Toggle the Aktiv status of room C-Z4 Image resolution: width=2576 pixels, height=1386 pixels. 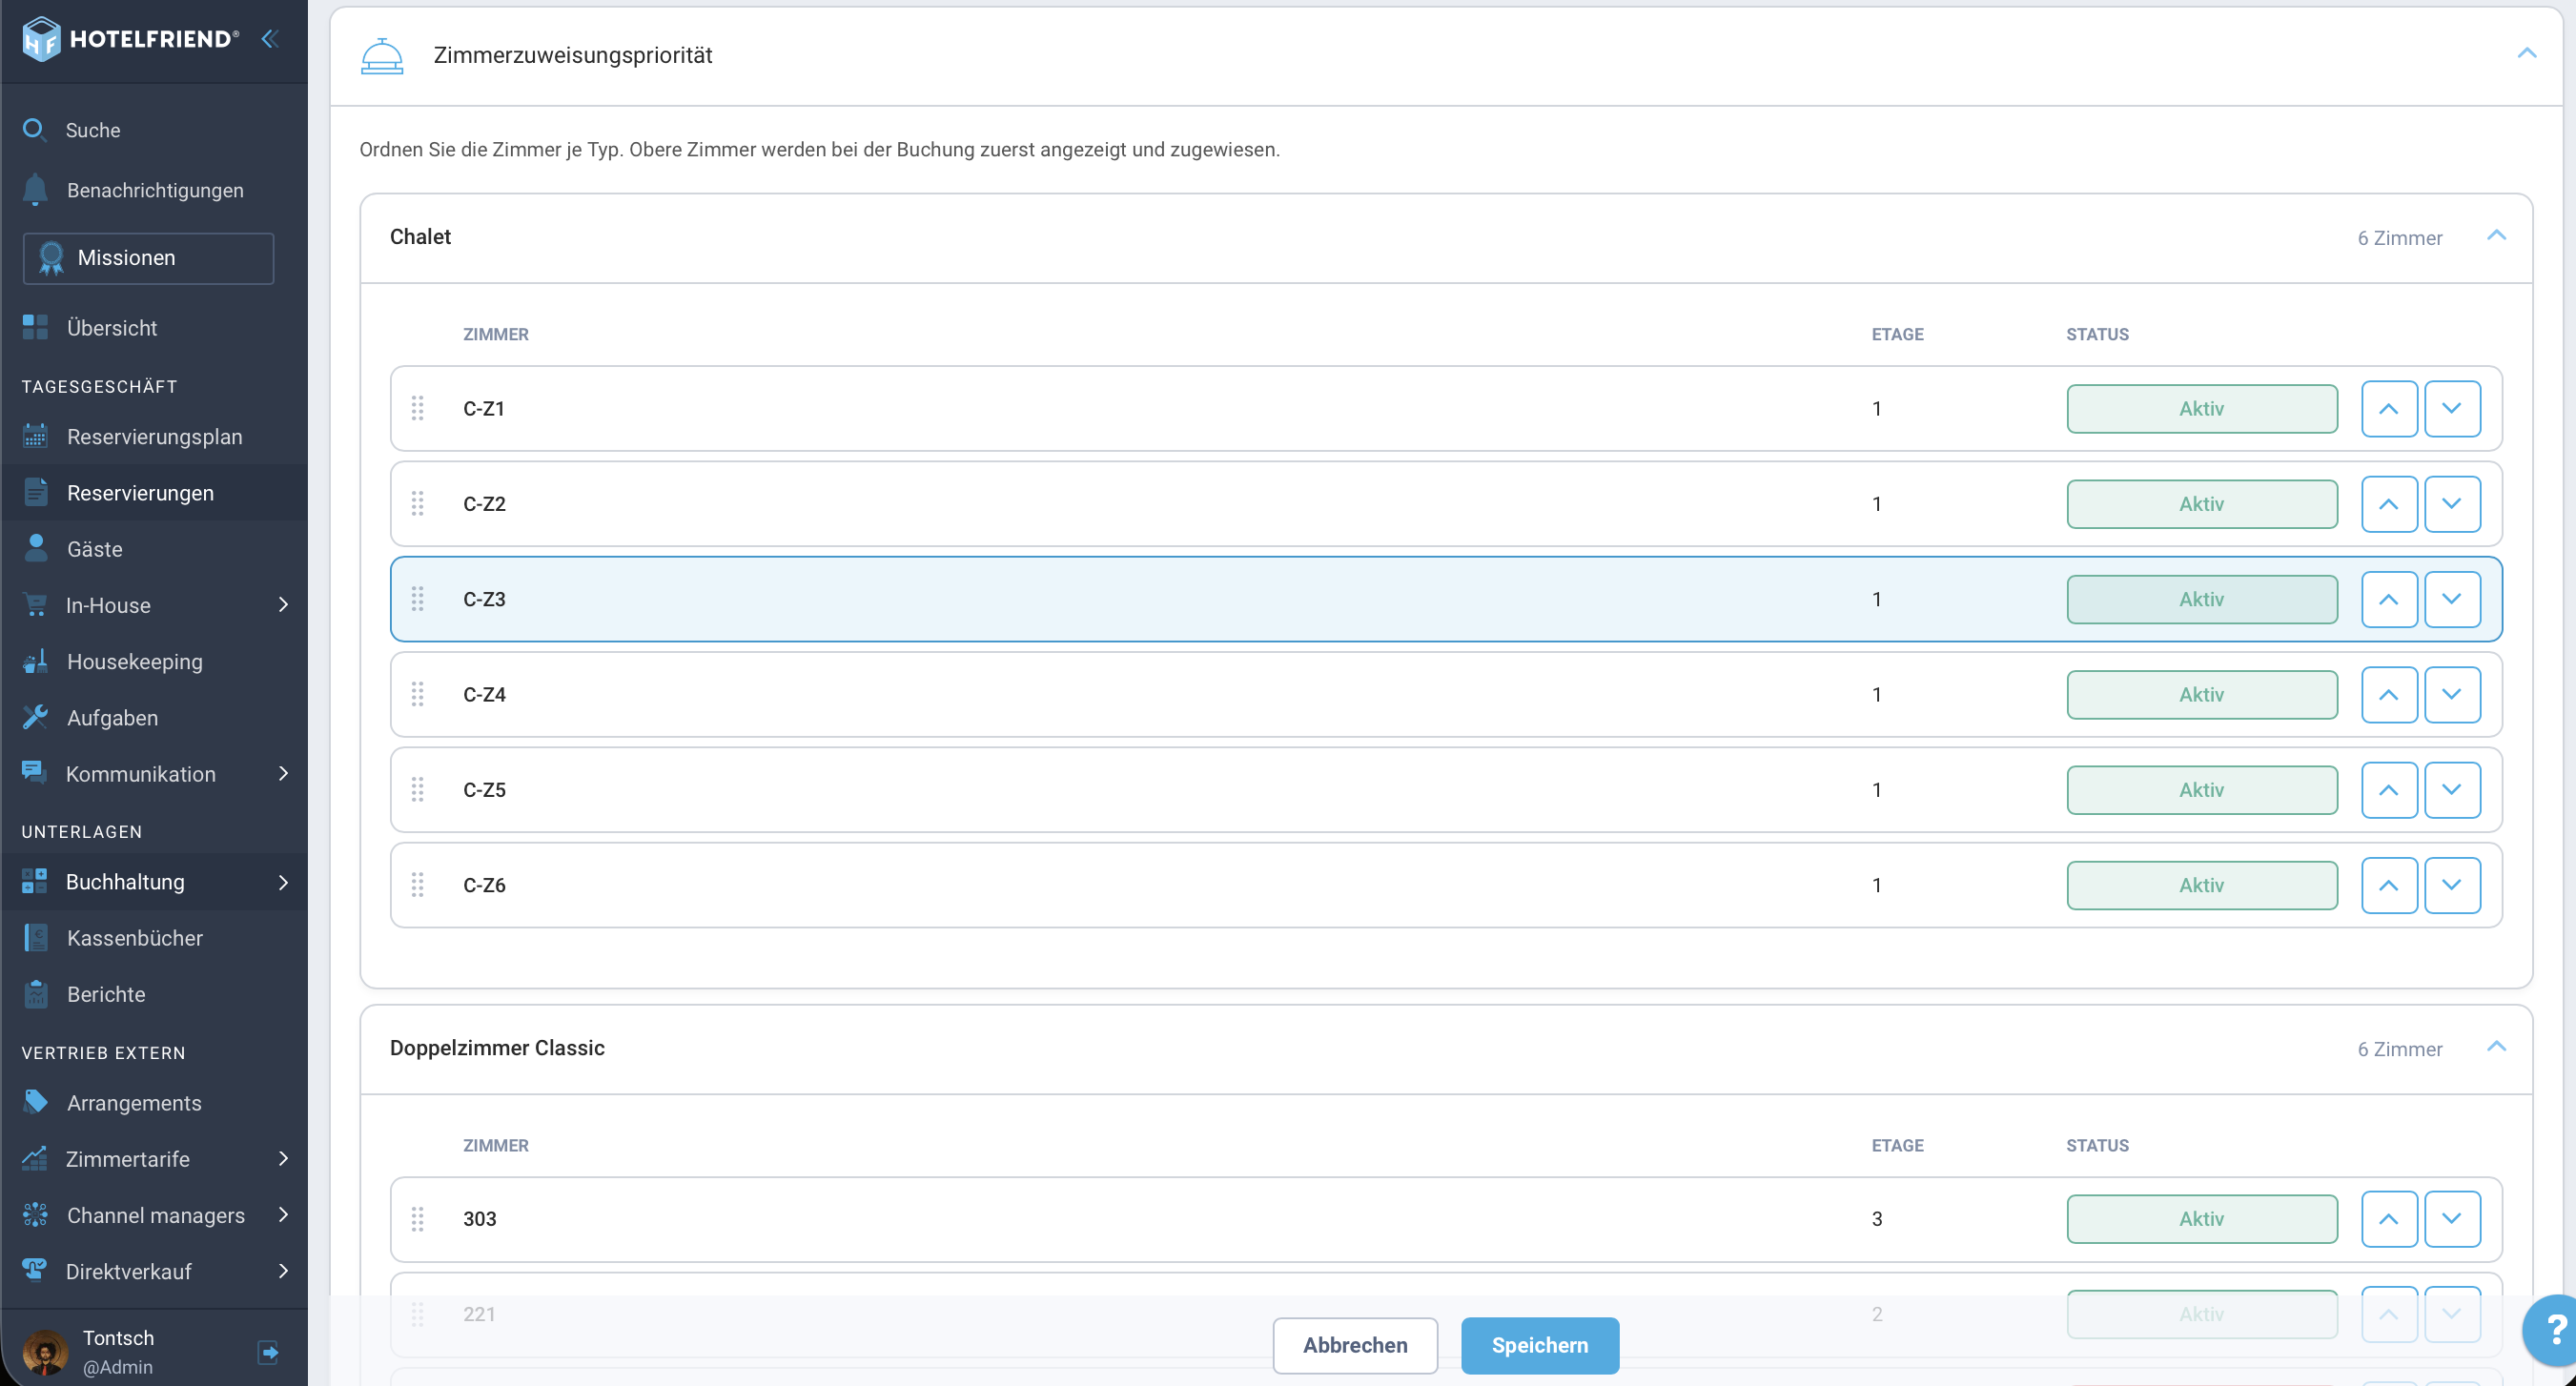[2202, 695]
